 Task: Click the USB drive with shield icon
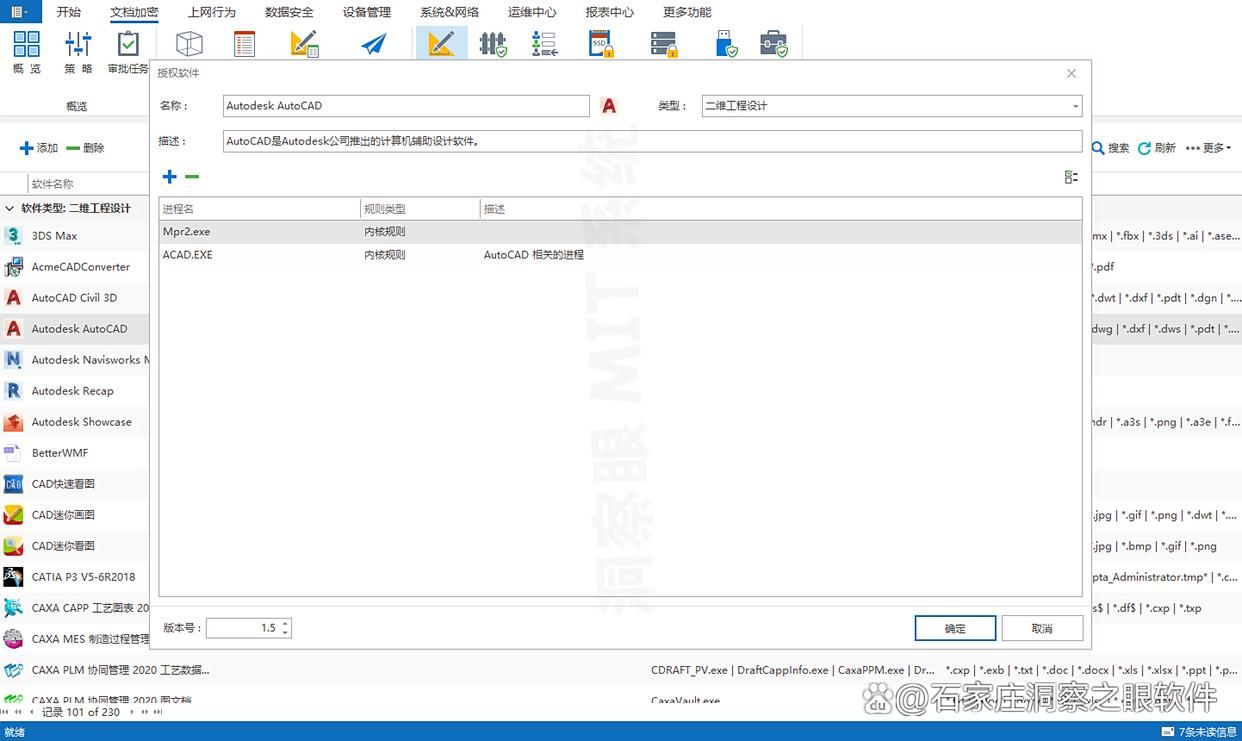point(727,44)
